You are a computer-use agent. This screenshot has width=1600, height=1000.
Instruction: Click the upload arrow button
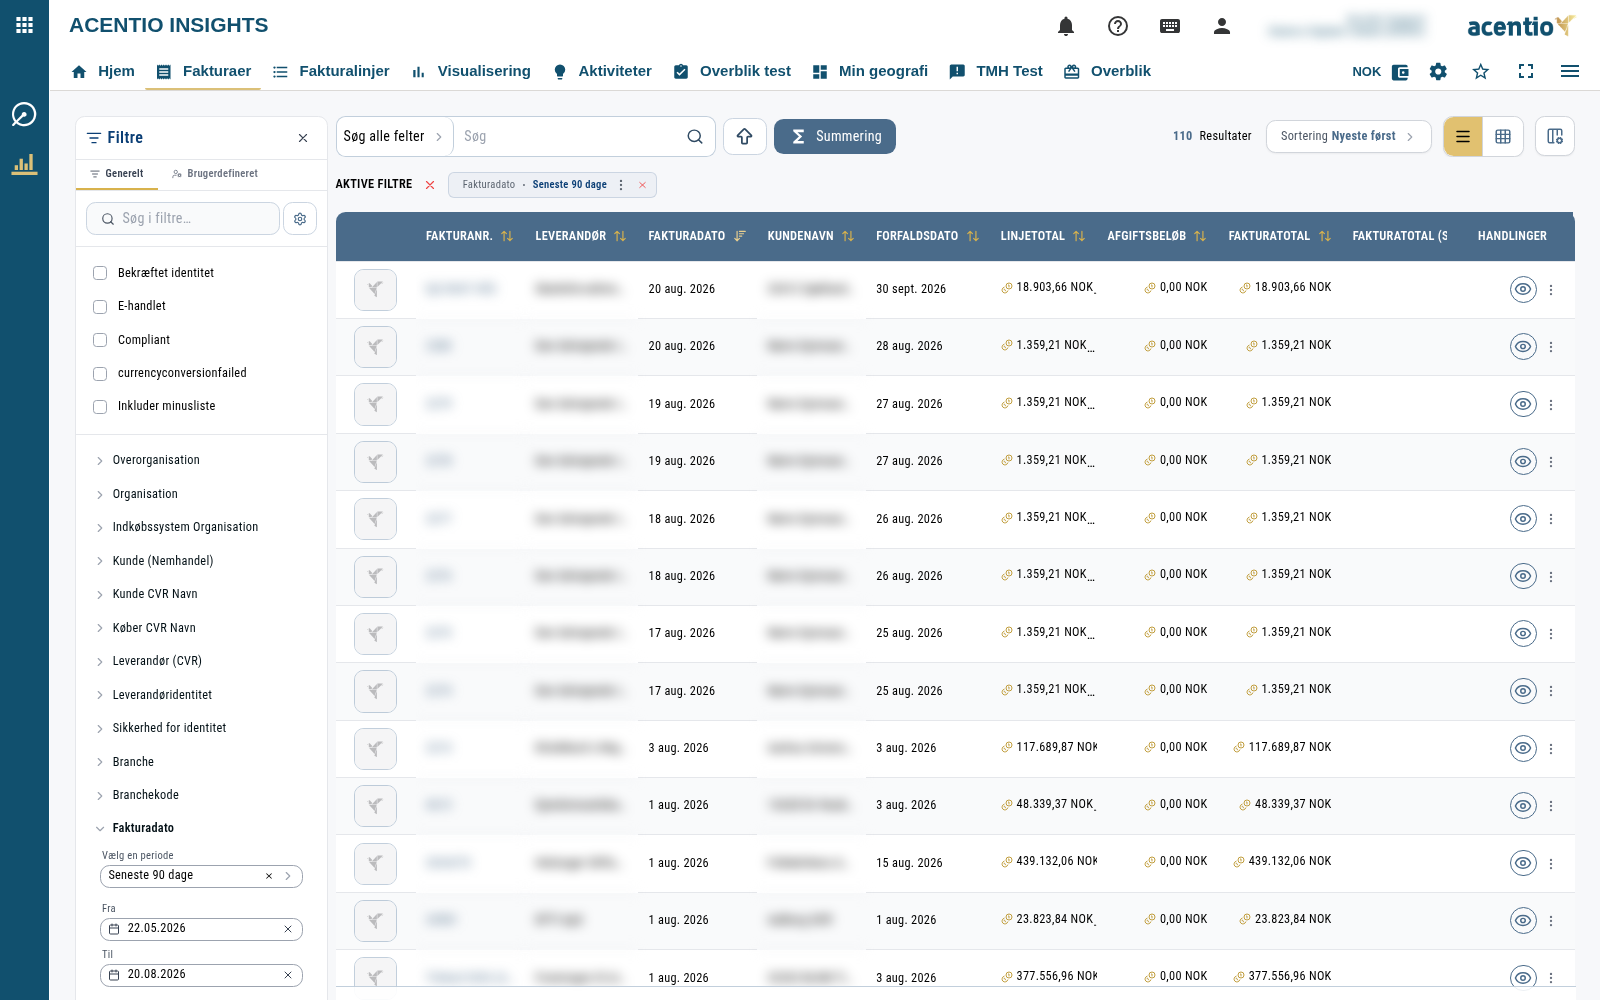745,137
